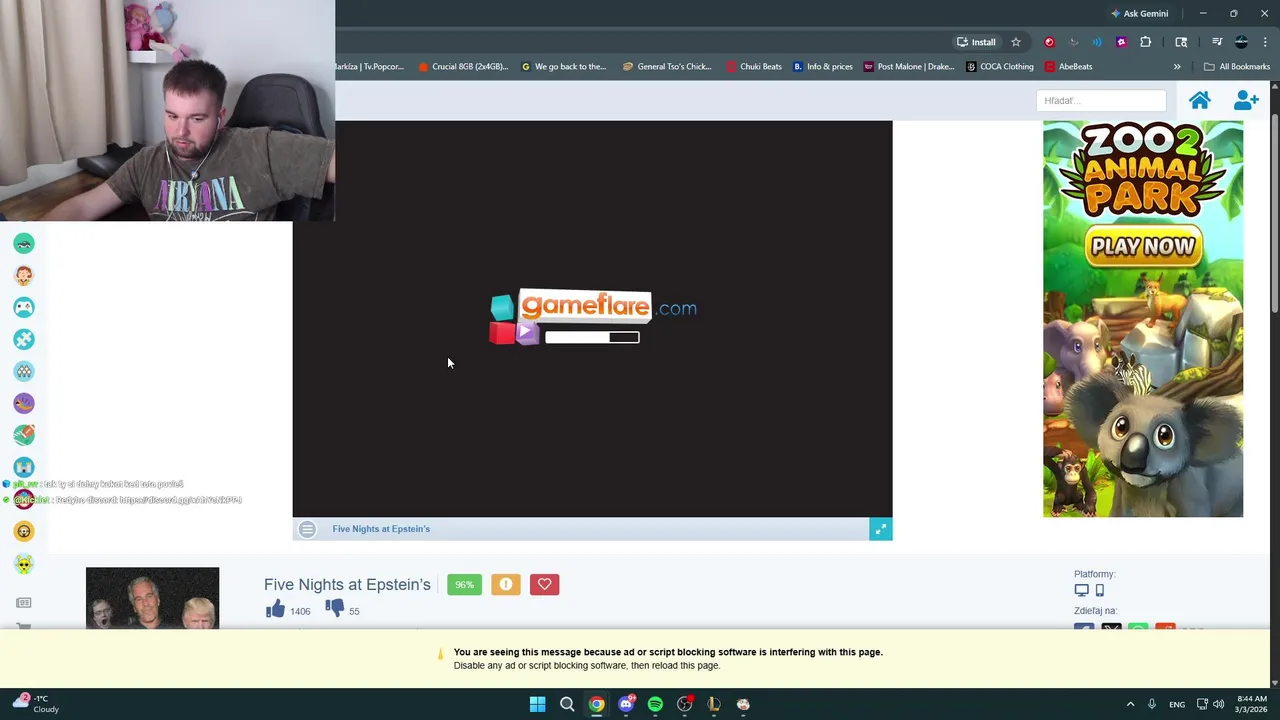Open the puzzle piece category icon
1280x720 pixels.
(x=24, y=340)
